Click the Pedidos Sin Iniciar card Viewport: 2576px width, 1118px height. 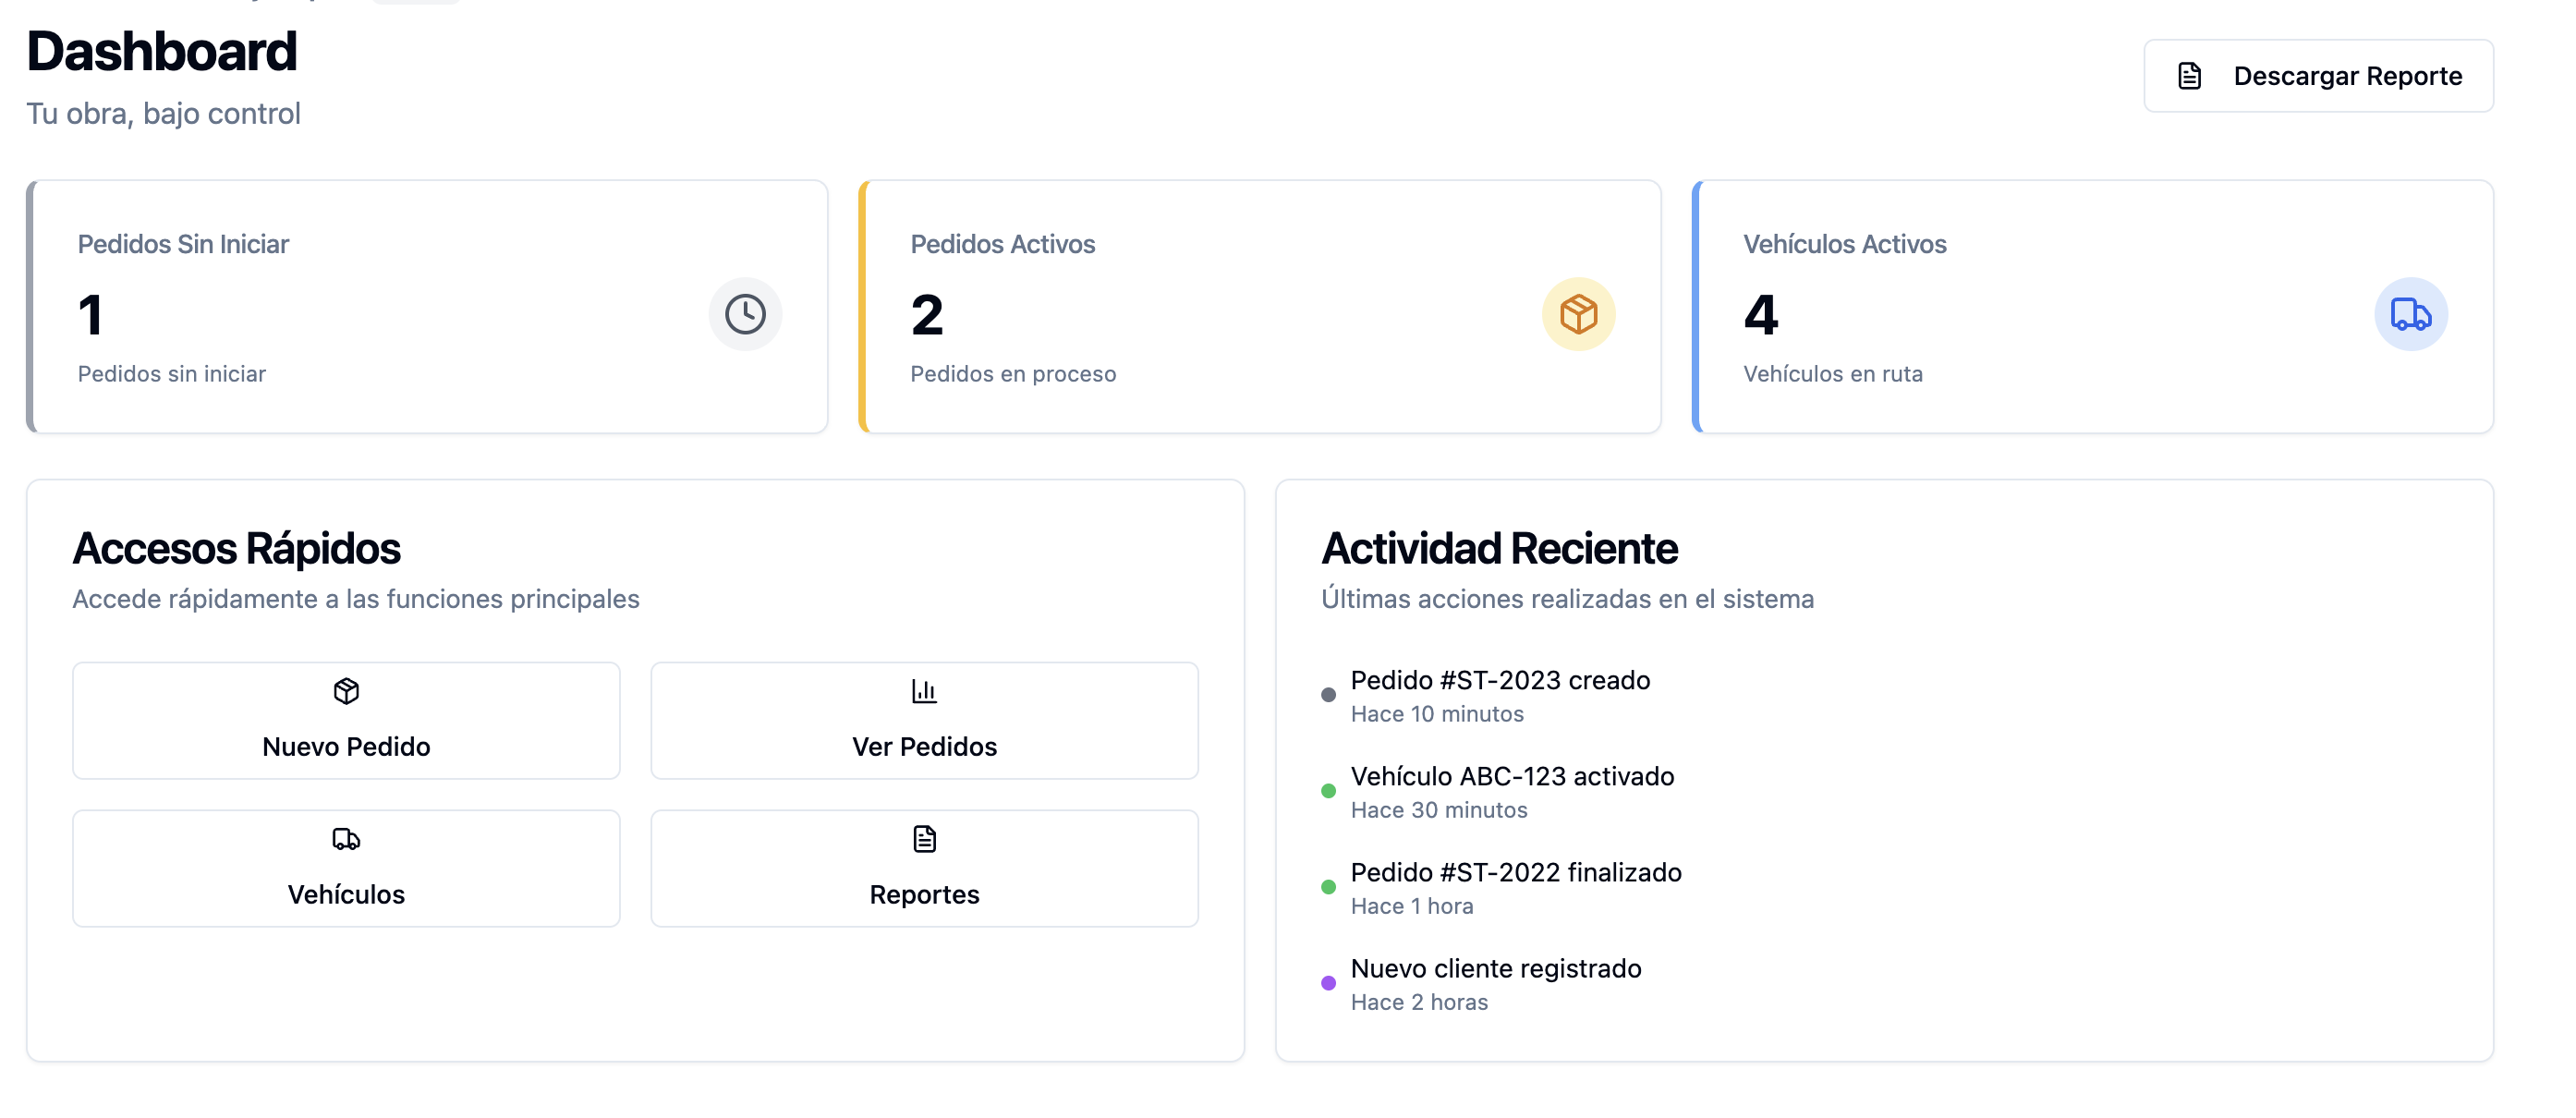click(428, 307)
